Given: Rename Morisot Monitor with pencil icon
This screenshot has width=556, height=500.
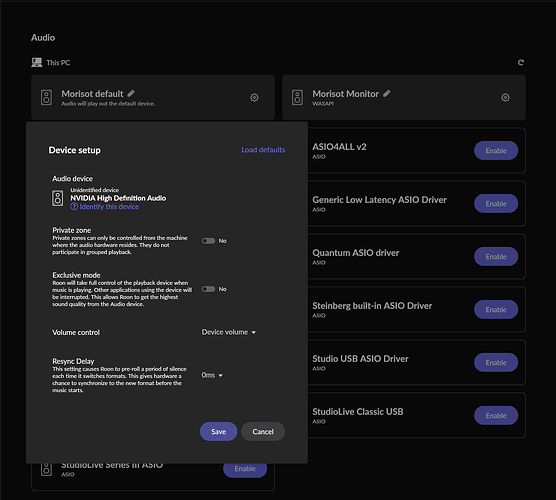Looking at the screenshot, I should (387, 94).
